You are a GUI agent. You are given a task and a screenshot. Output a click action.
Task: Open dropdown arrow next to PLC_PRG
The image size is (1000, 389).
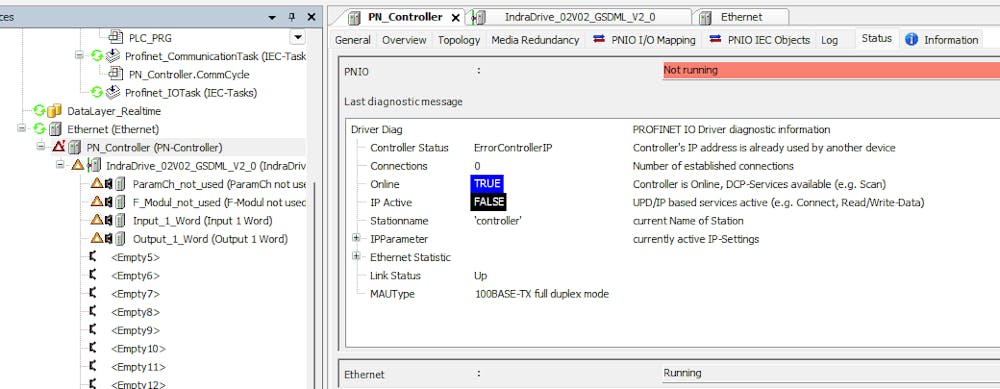point(297,38)
